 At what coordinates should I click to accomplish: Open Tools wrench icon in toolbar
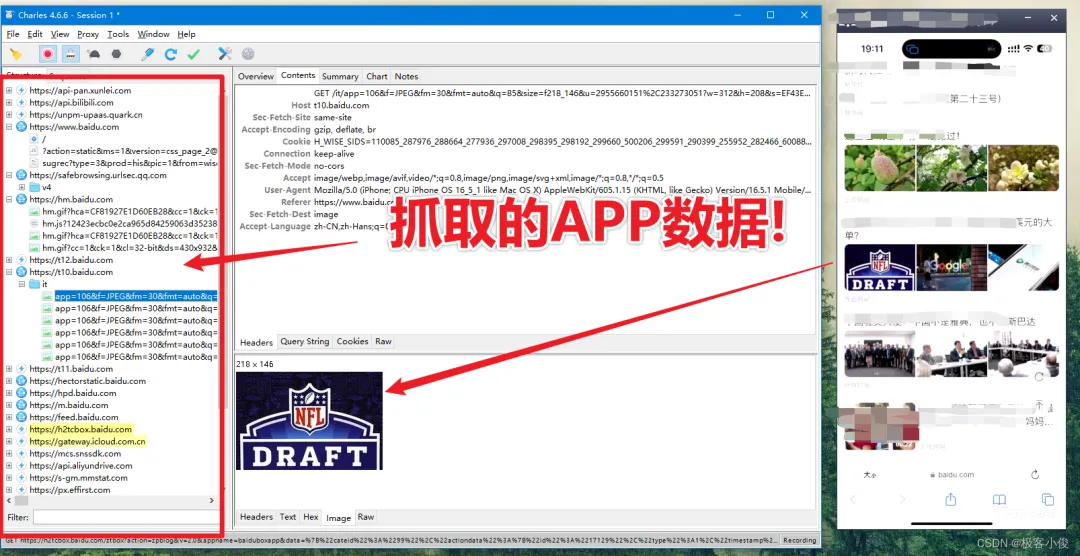225,54
